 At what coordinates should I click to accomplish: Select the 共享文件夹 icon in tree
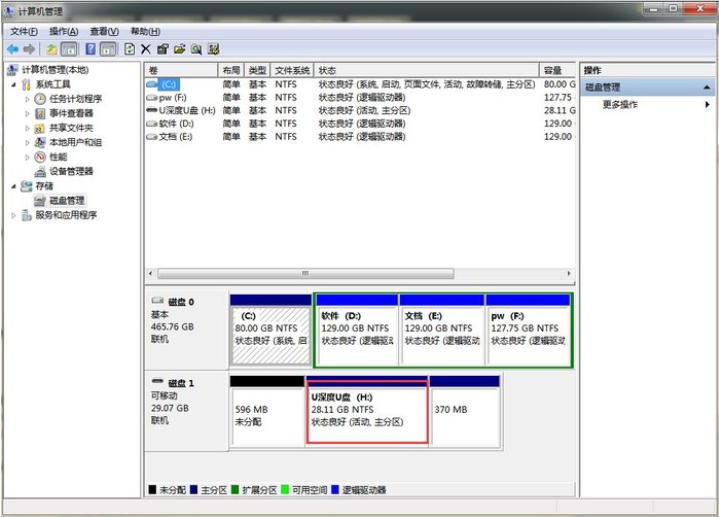[x=40, y=128]
